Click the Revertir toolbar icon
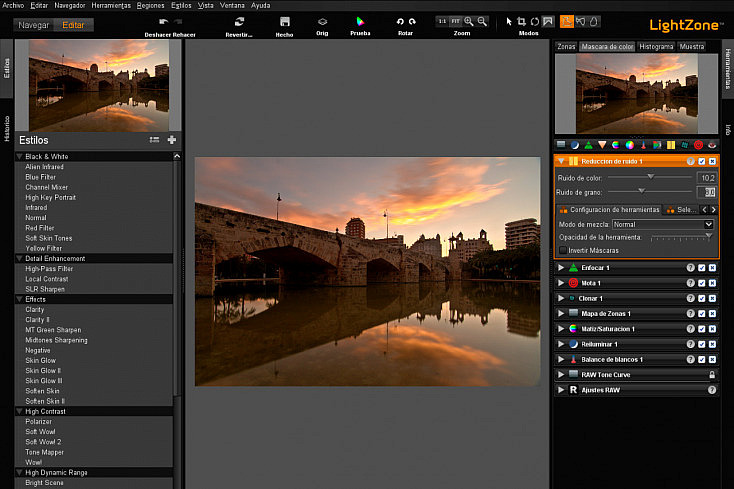The width and height of the screenshot is (734, 489). (239, 22)
